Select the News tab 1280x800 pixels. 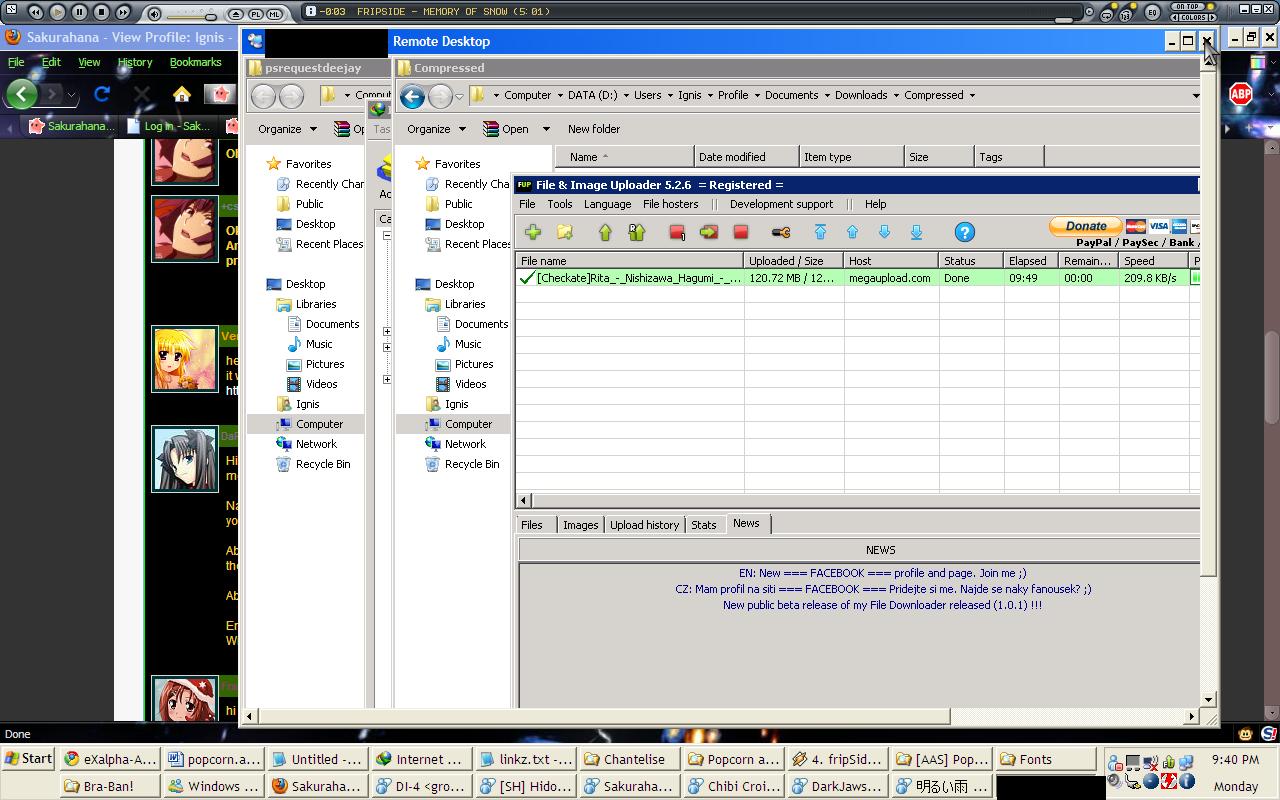[746, 523]
